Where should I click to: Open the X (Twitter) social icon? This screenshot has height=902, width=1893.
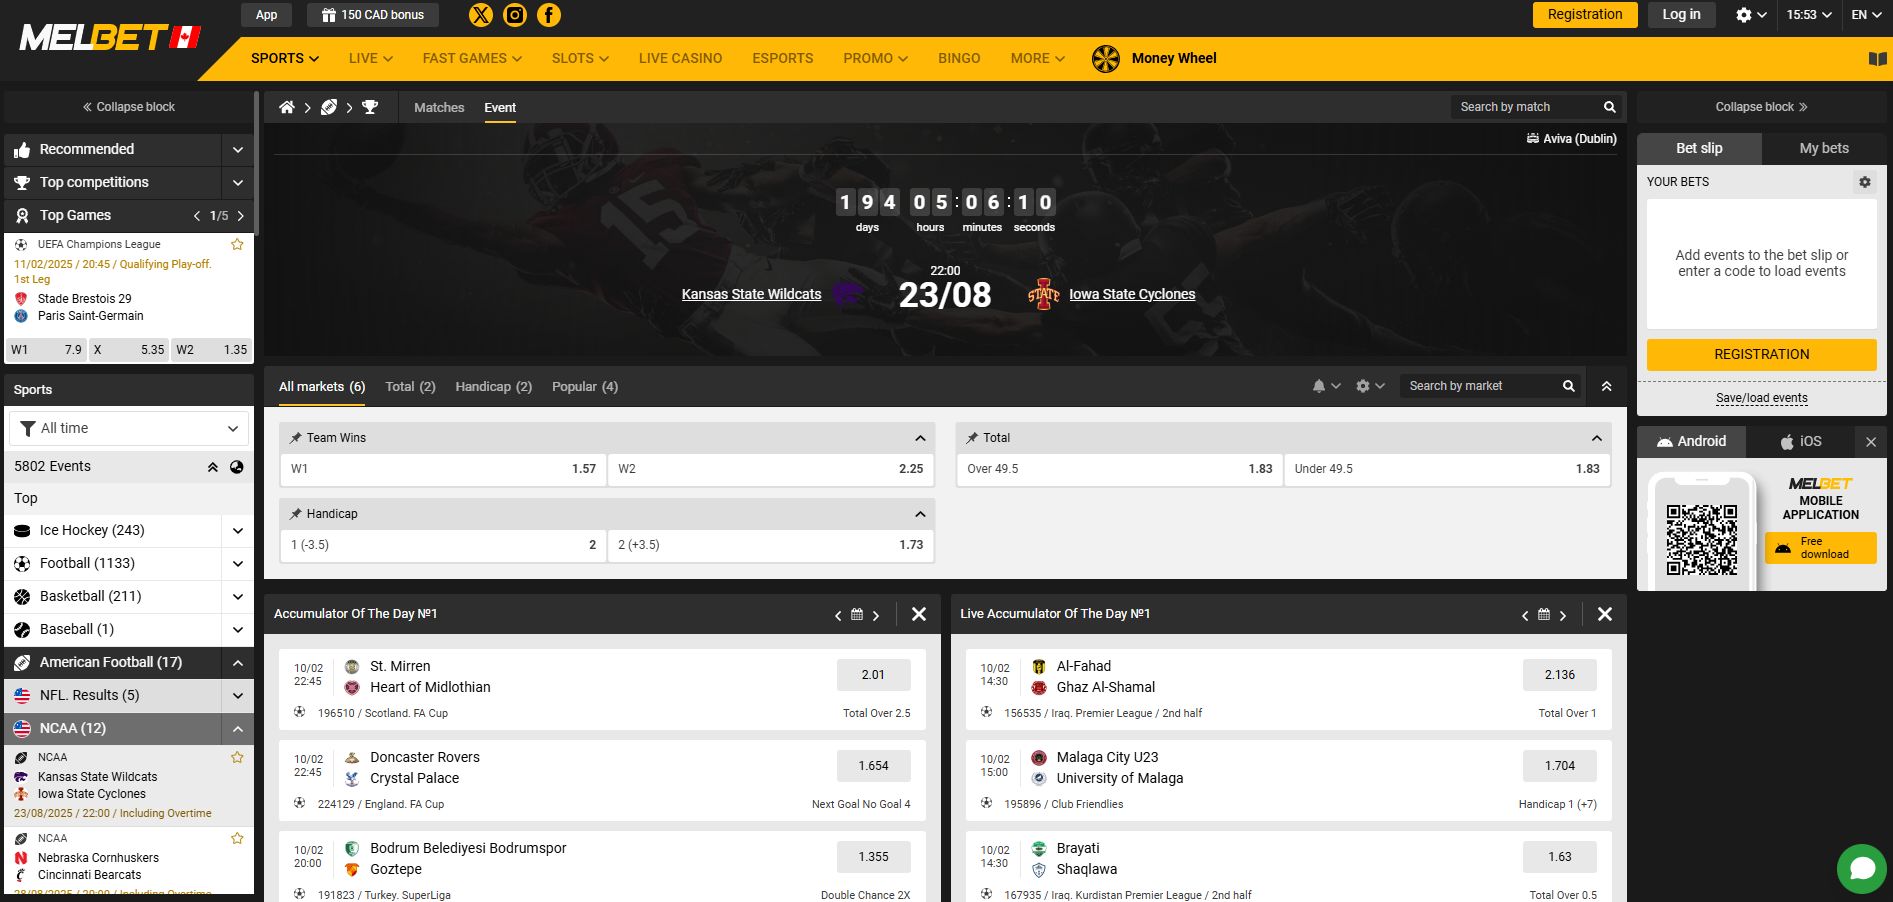click(x=481, y=15)
